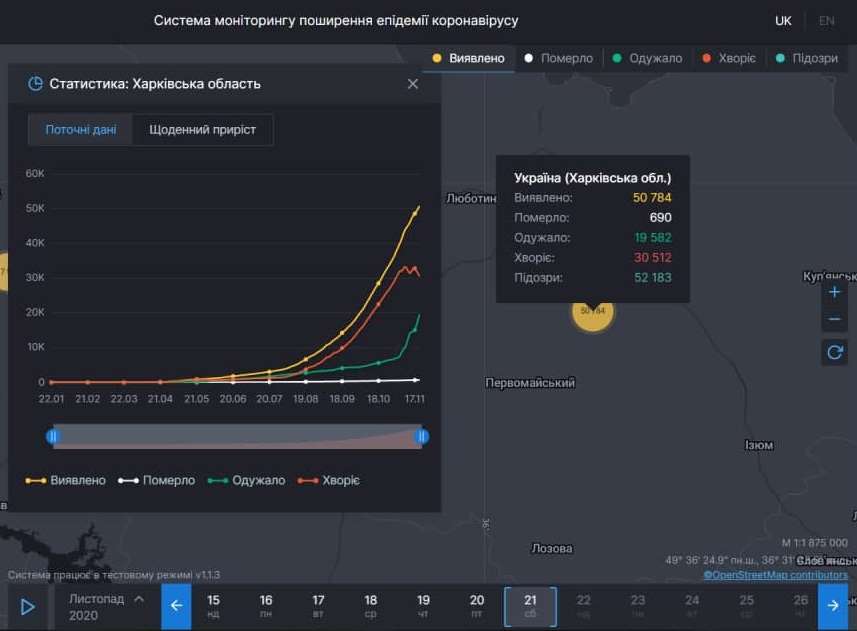
Task: Switch interface language to EN
Action: (826, 20)
